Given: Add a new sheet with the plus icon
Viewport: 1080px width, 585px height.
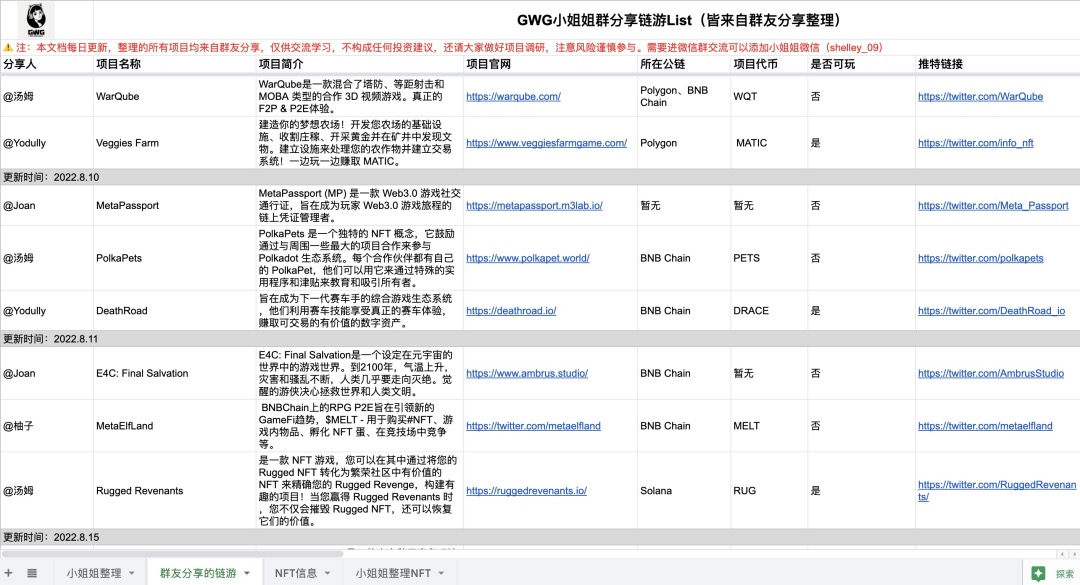Looking at the screenshot, I should point(8,573).
